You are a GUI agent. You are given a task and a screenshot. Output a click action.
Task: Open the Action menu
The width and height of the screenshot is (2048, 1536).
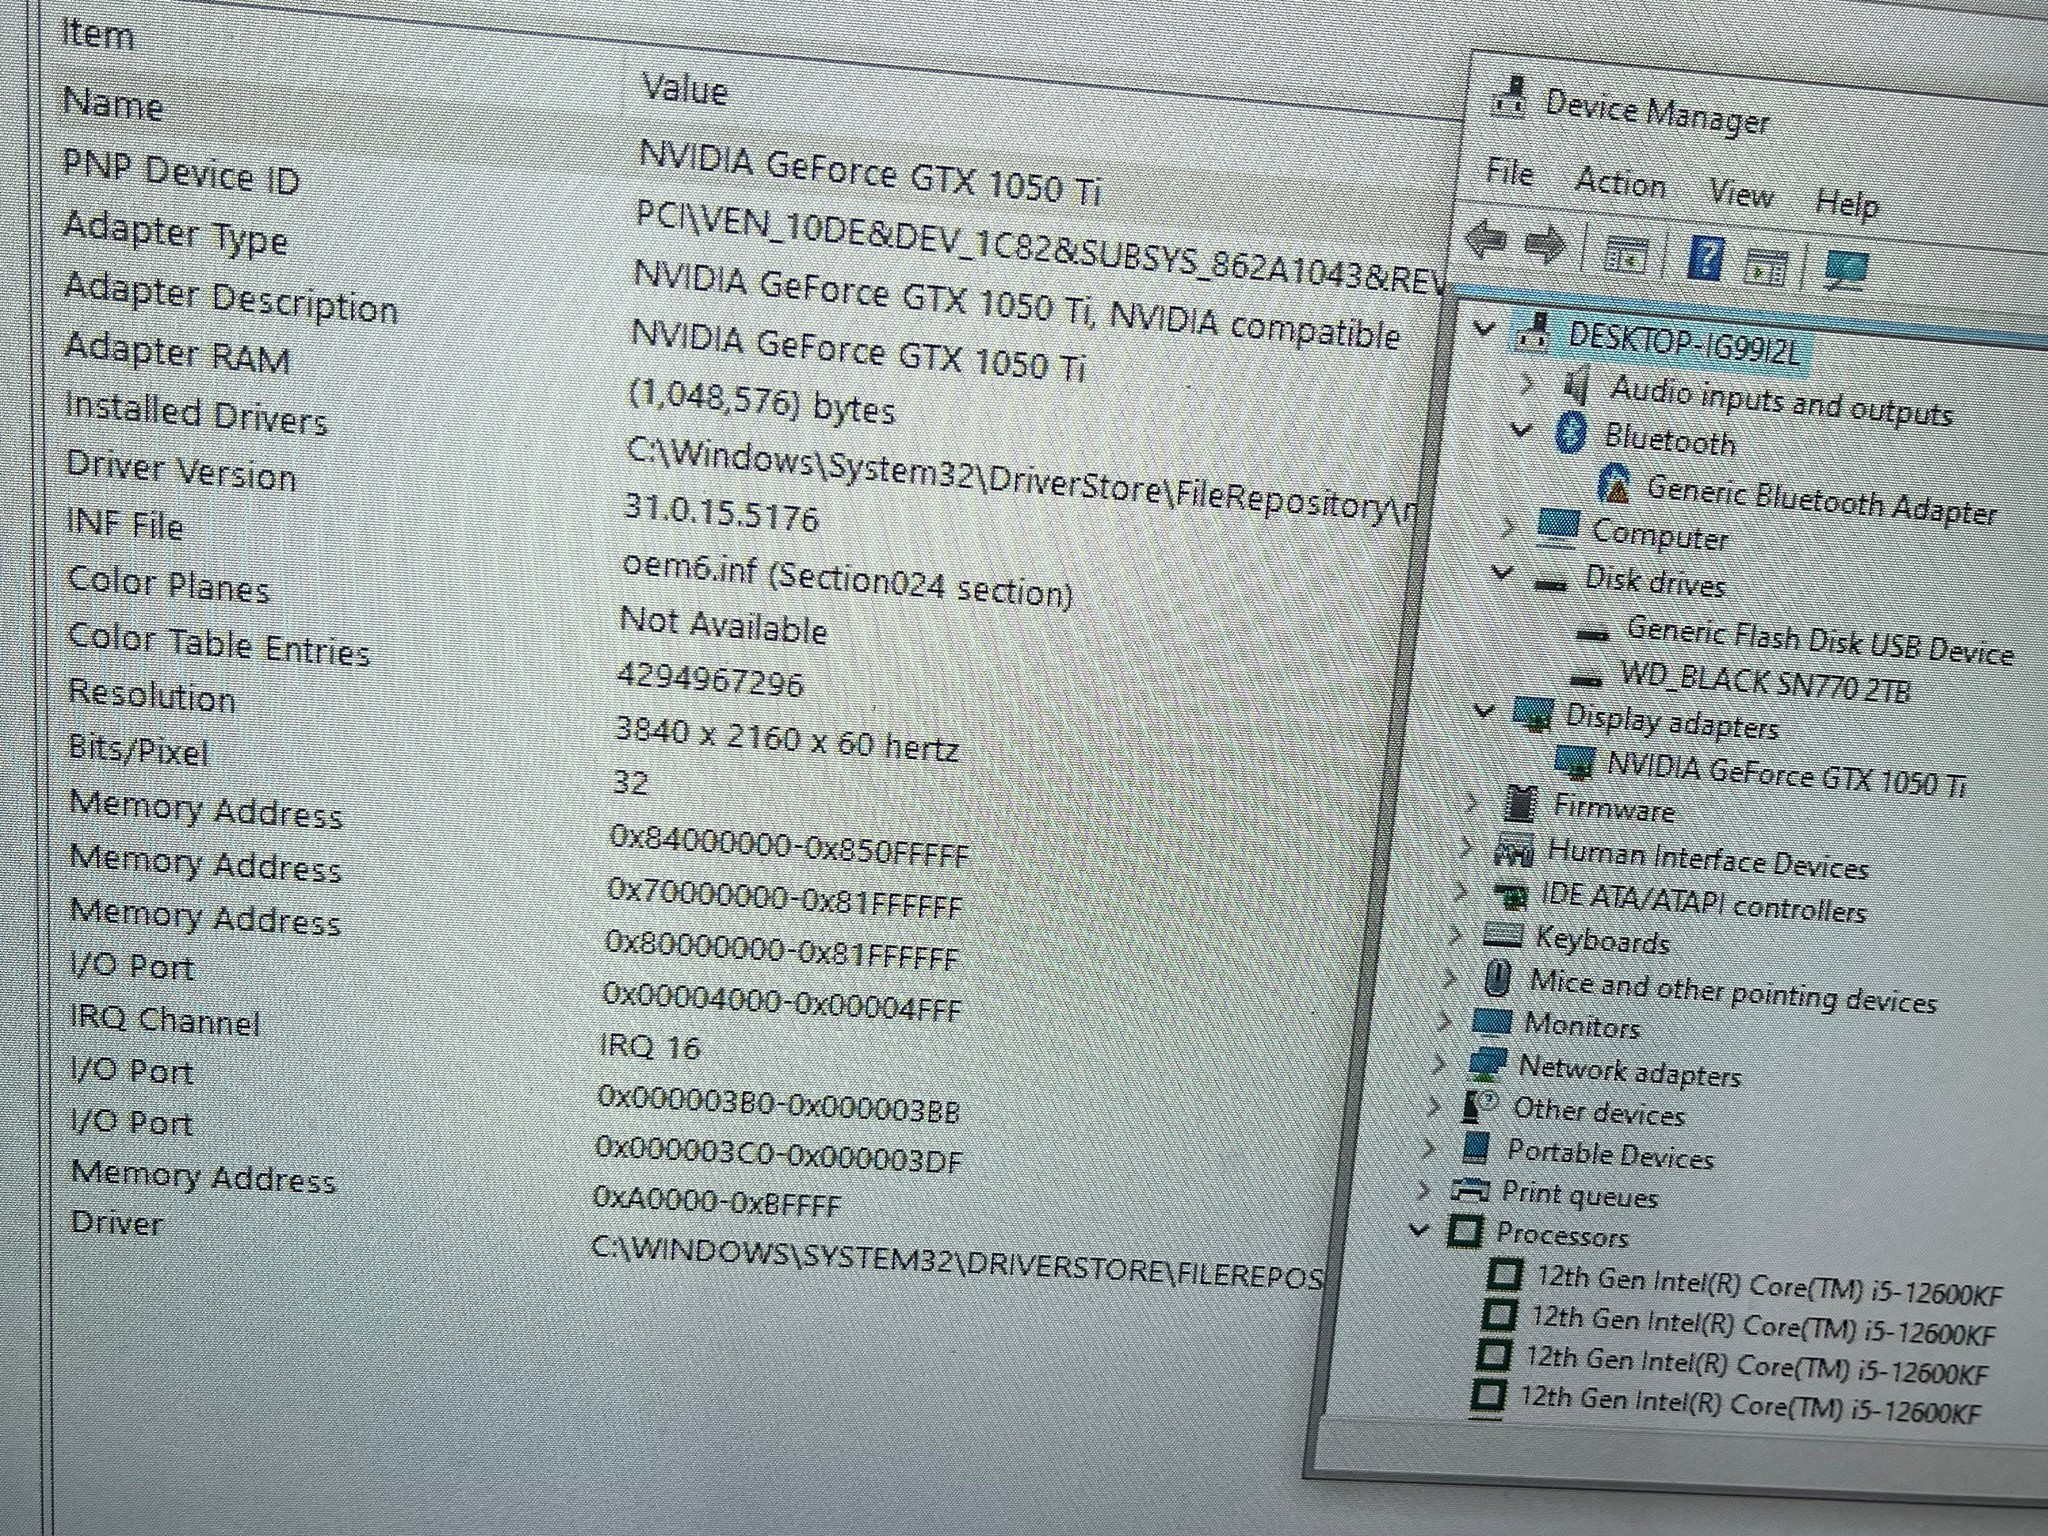pyautogui.click(x=1620, y=184)
